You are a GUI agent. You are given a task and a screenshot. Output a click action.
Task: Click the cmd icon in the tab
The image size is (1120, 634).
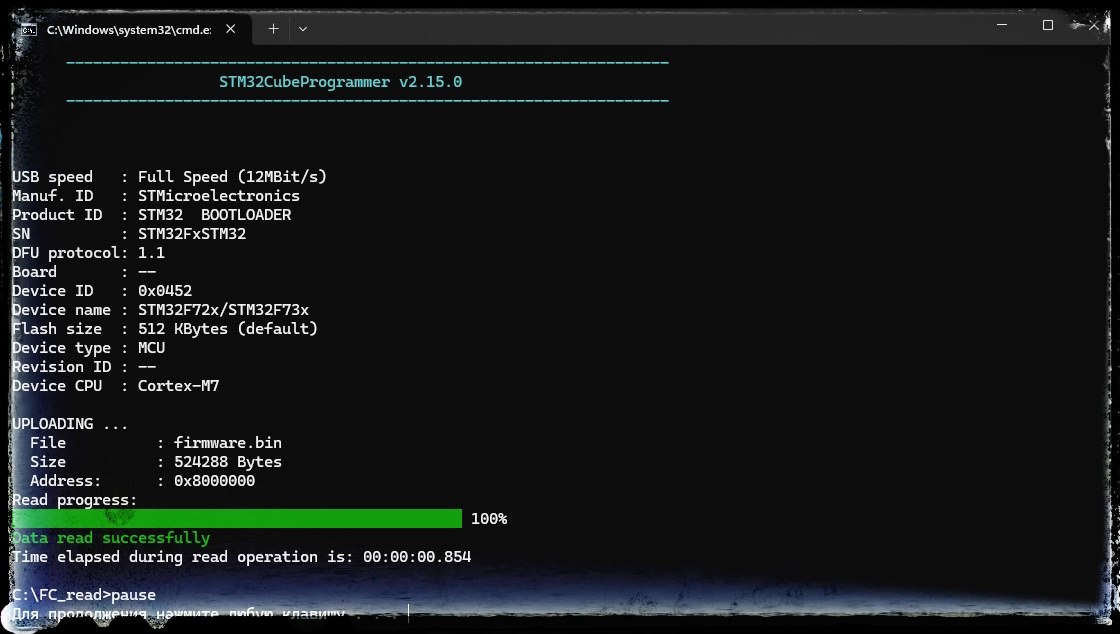(29, 29)
